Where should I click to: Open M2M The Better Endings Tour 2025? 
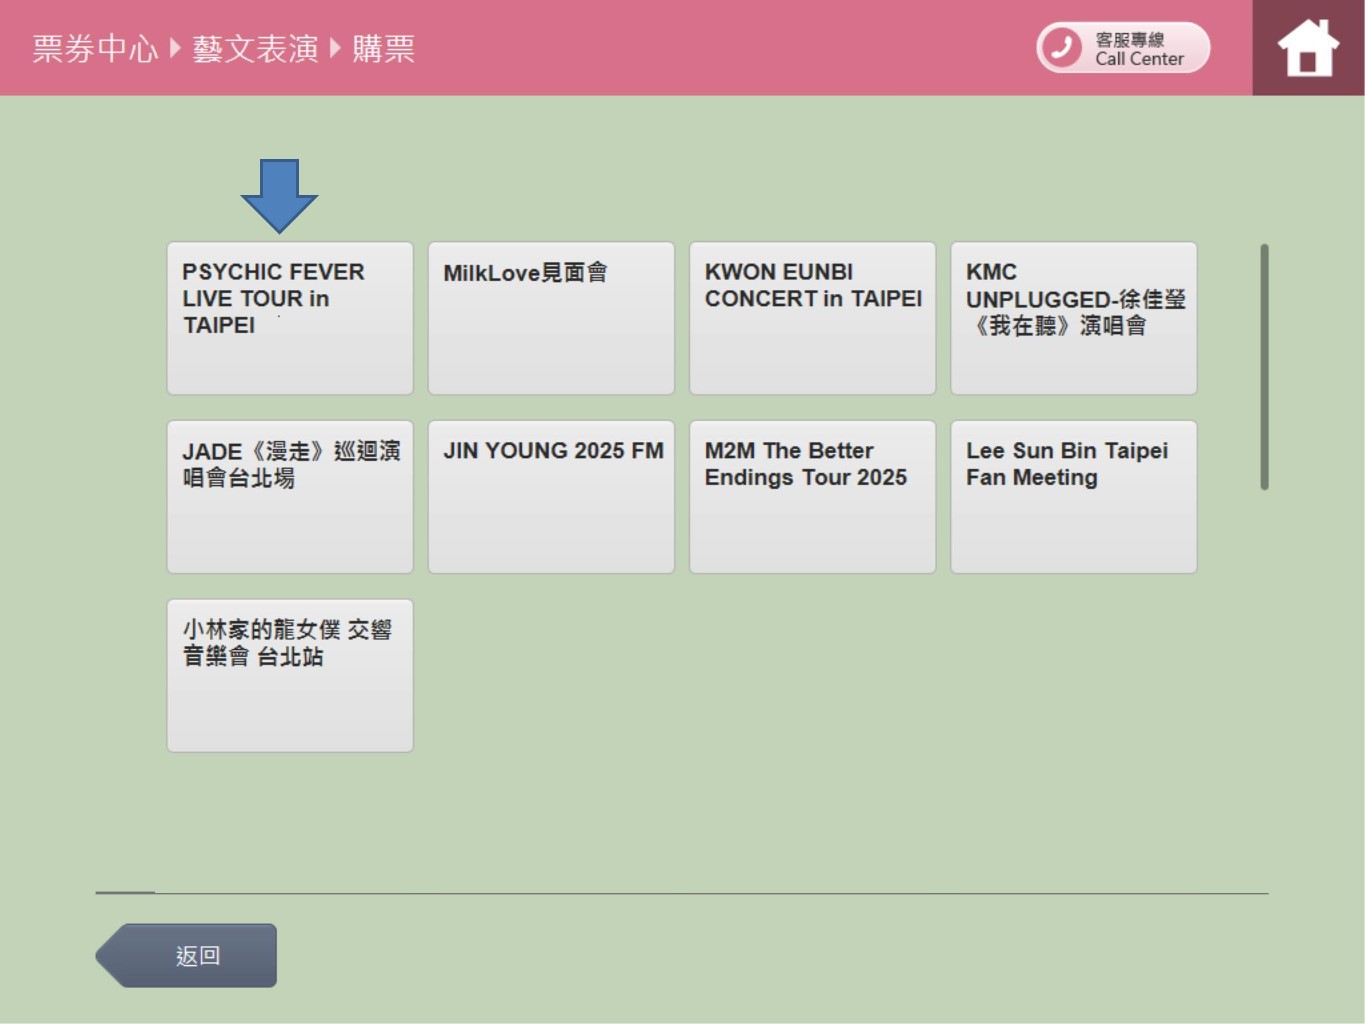812,497
